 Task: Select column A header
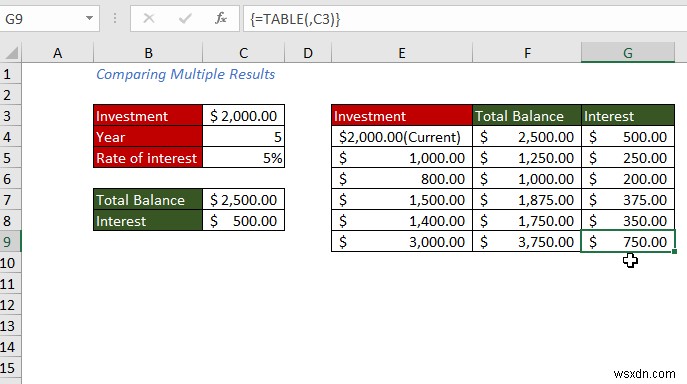pyautogui.click(x=57, y=53)
